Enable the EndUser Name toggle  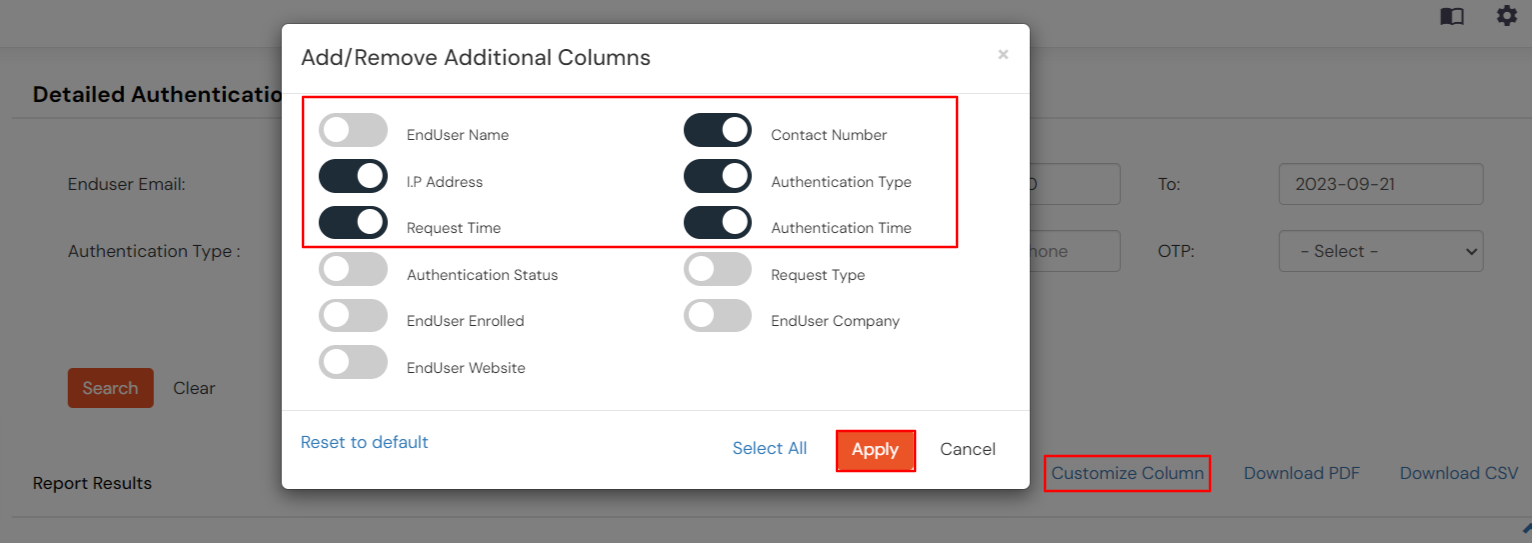click(353, 130)
